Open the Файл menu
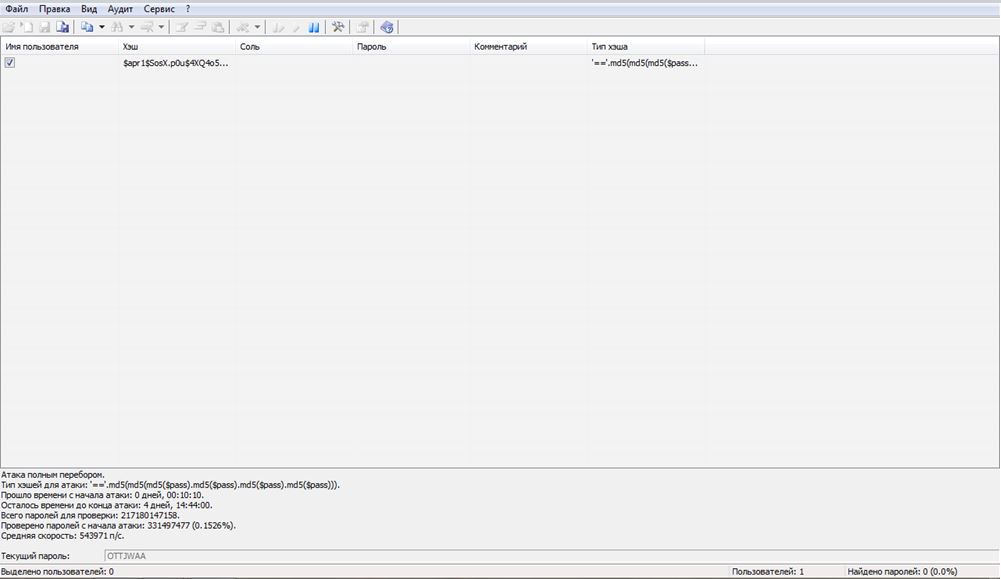The height and width of the screenshot is (579, 1001). click(16, 8)
